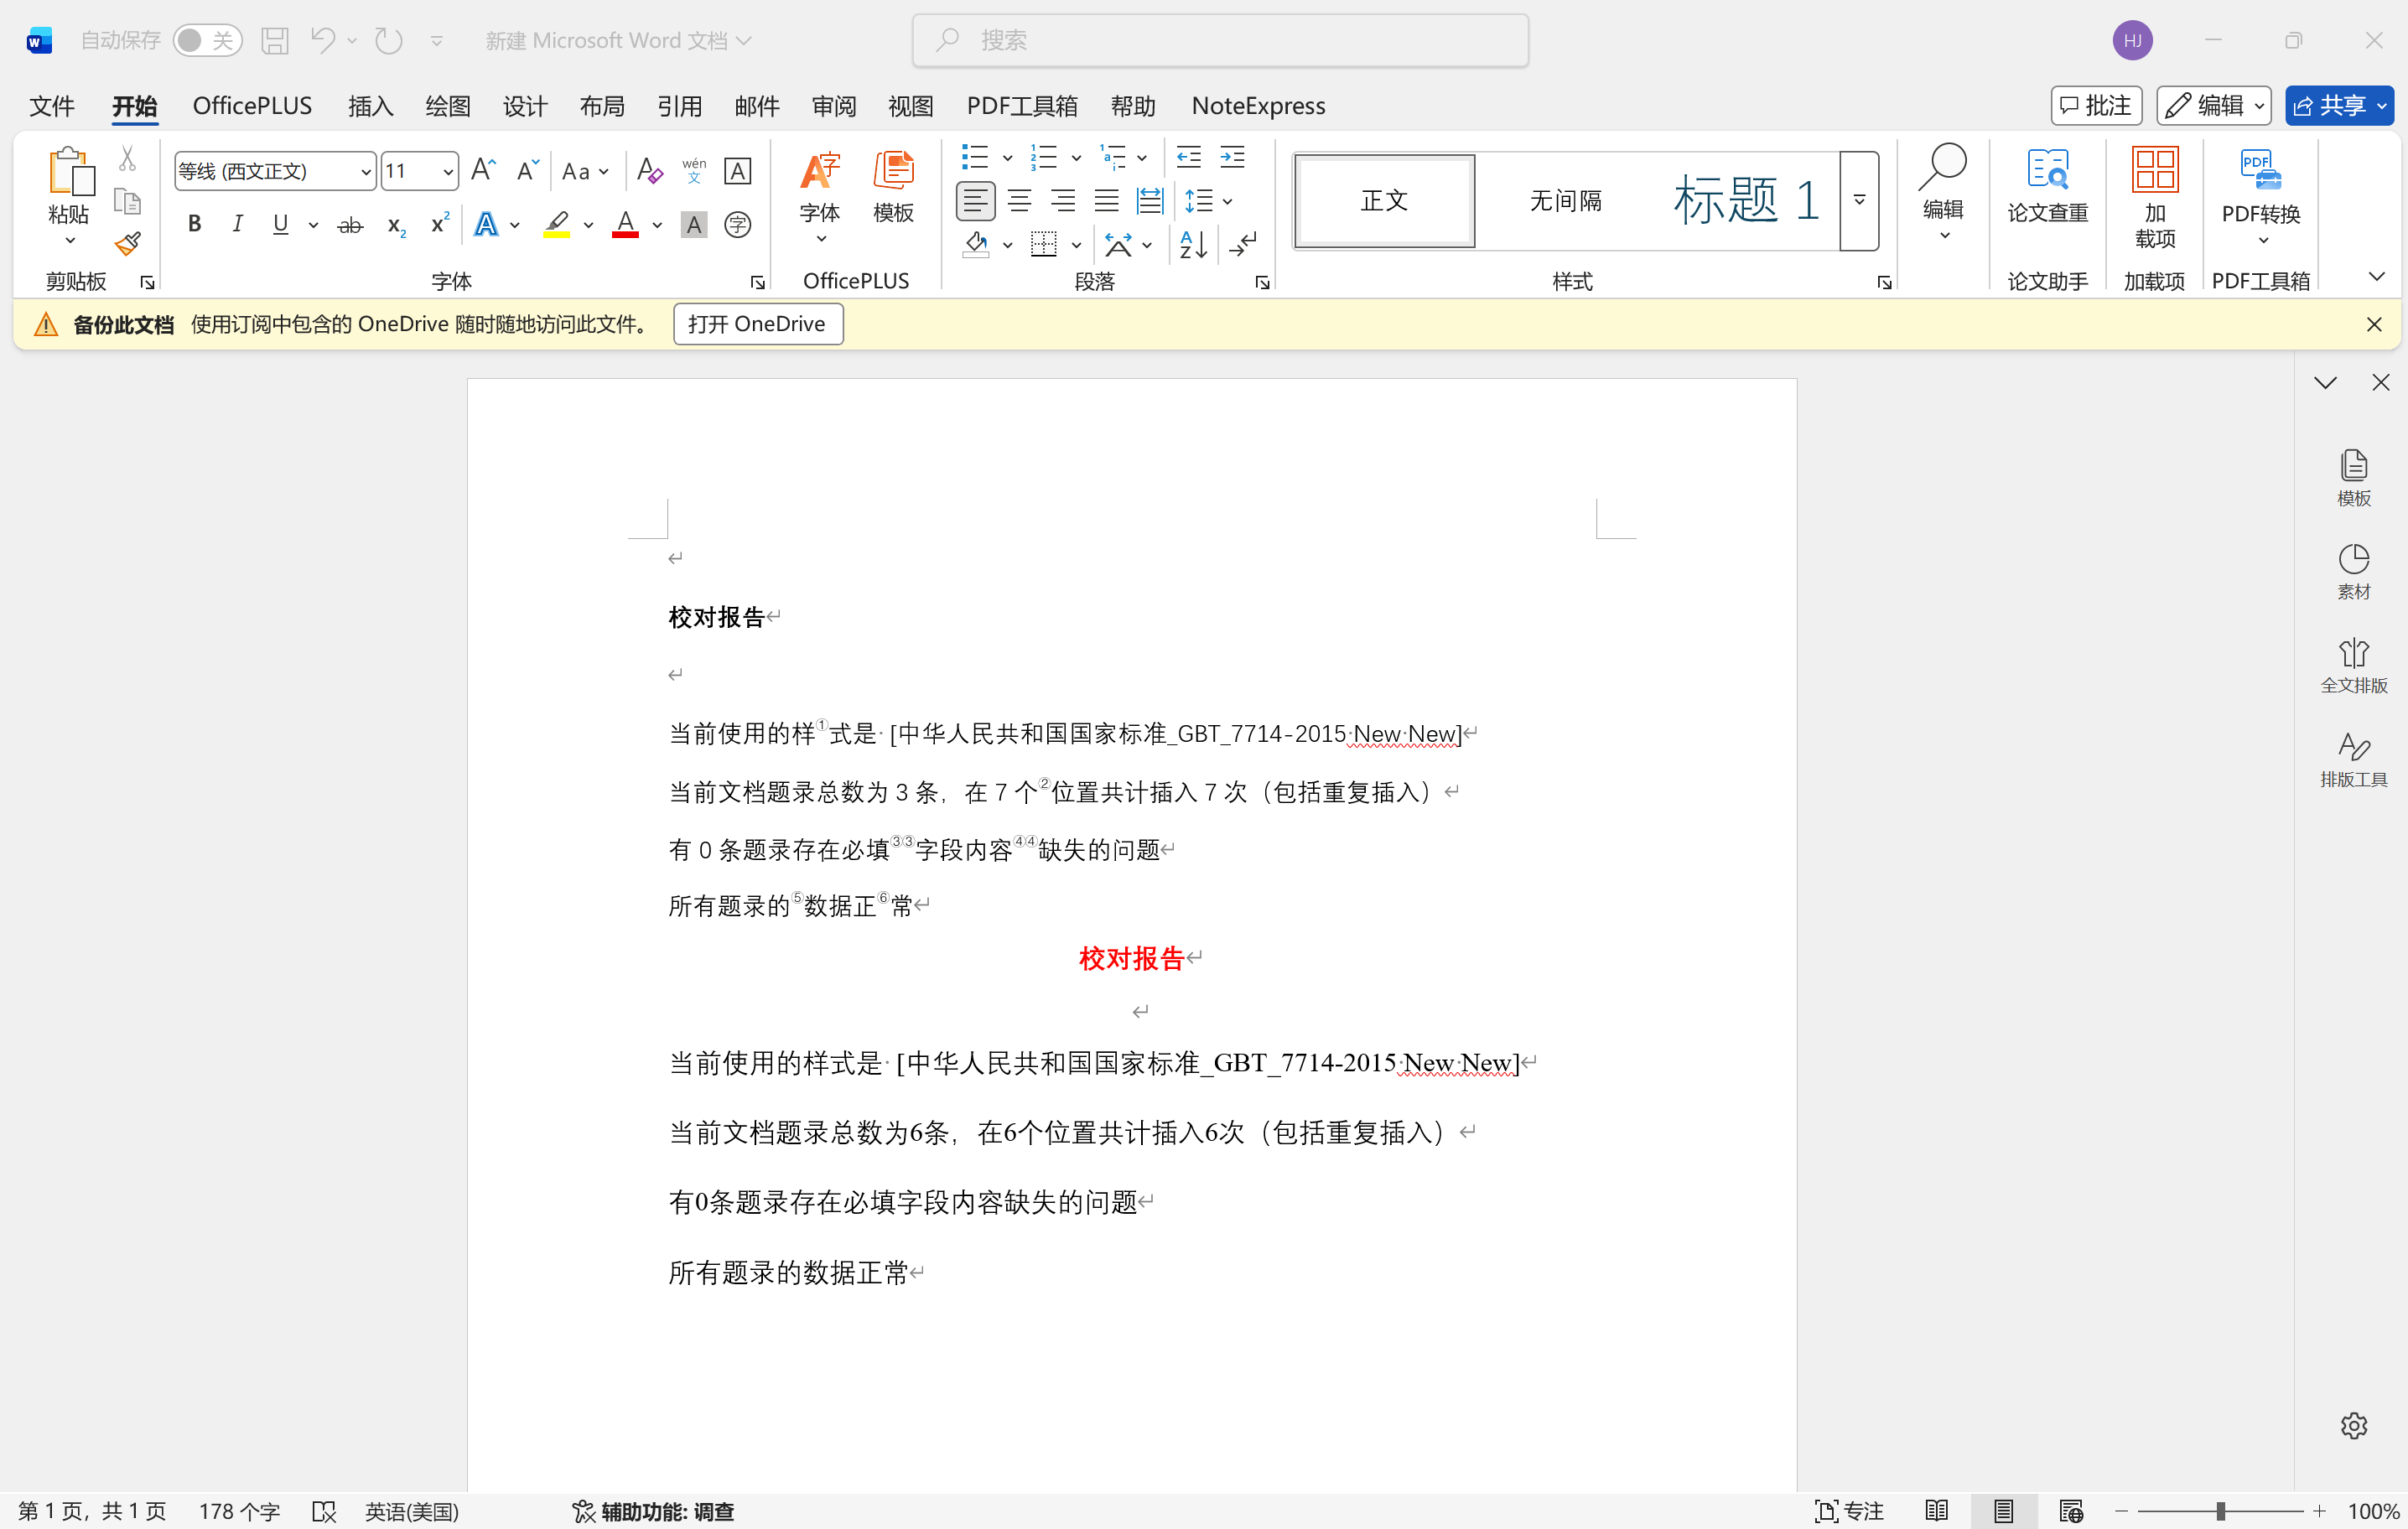Open the 论文查重 tool
This screenshot has height=1529, width=2408.
2047,187
